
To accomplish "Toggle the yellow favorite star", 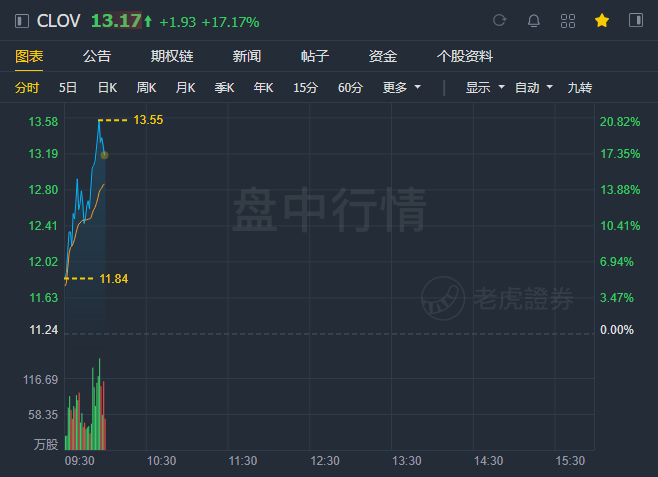I will [x=602, y=20].
